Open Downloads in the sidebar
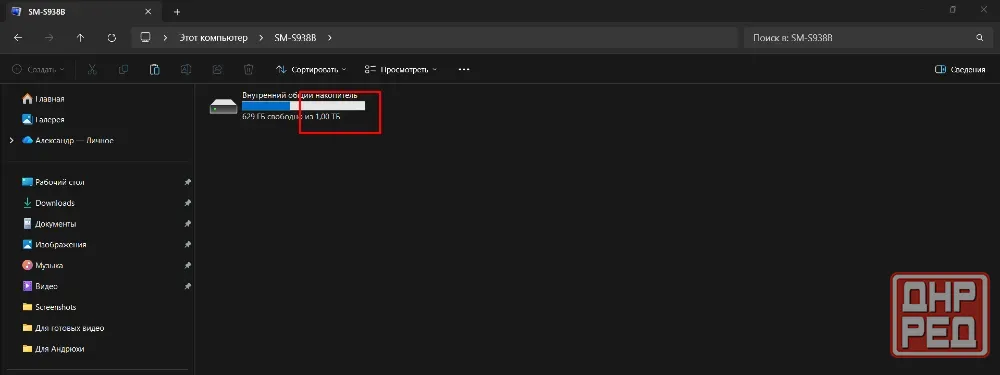The height and width of the screenshot is (375, 1000). point(55,203)
